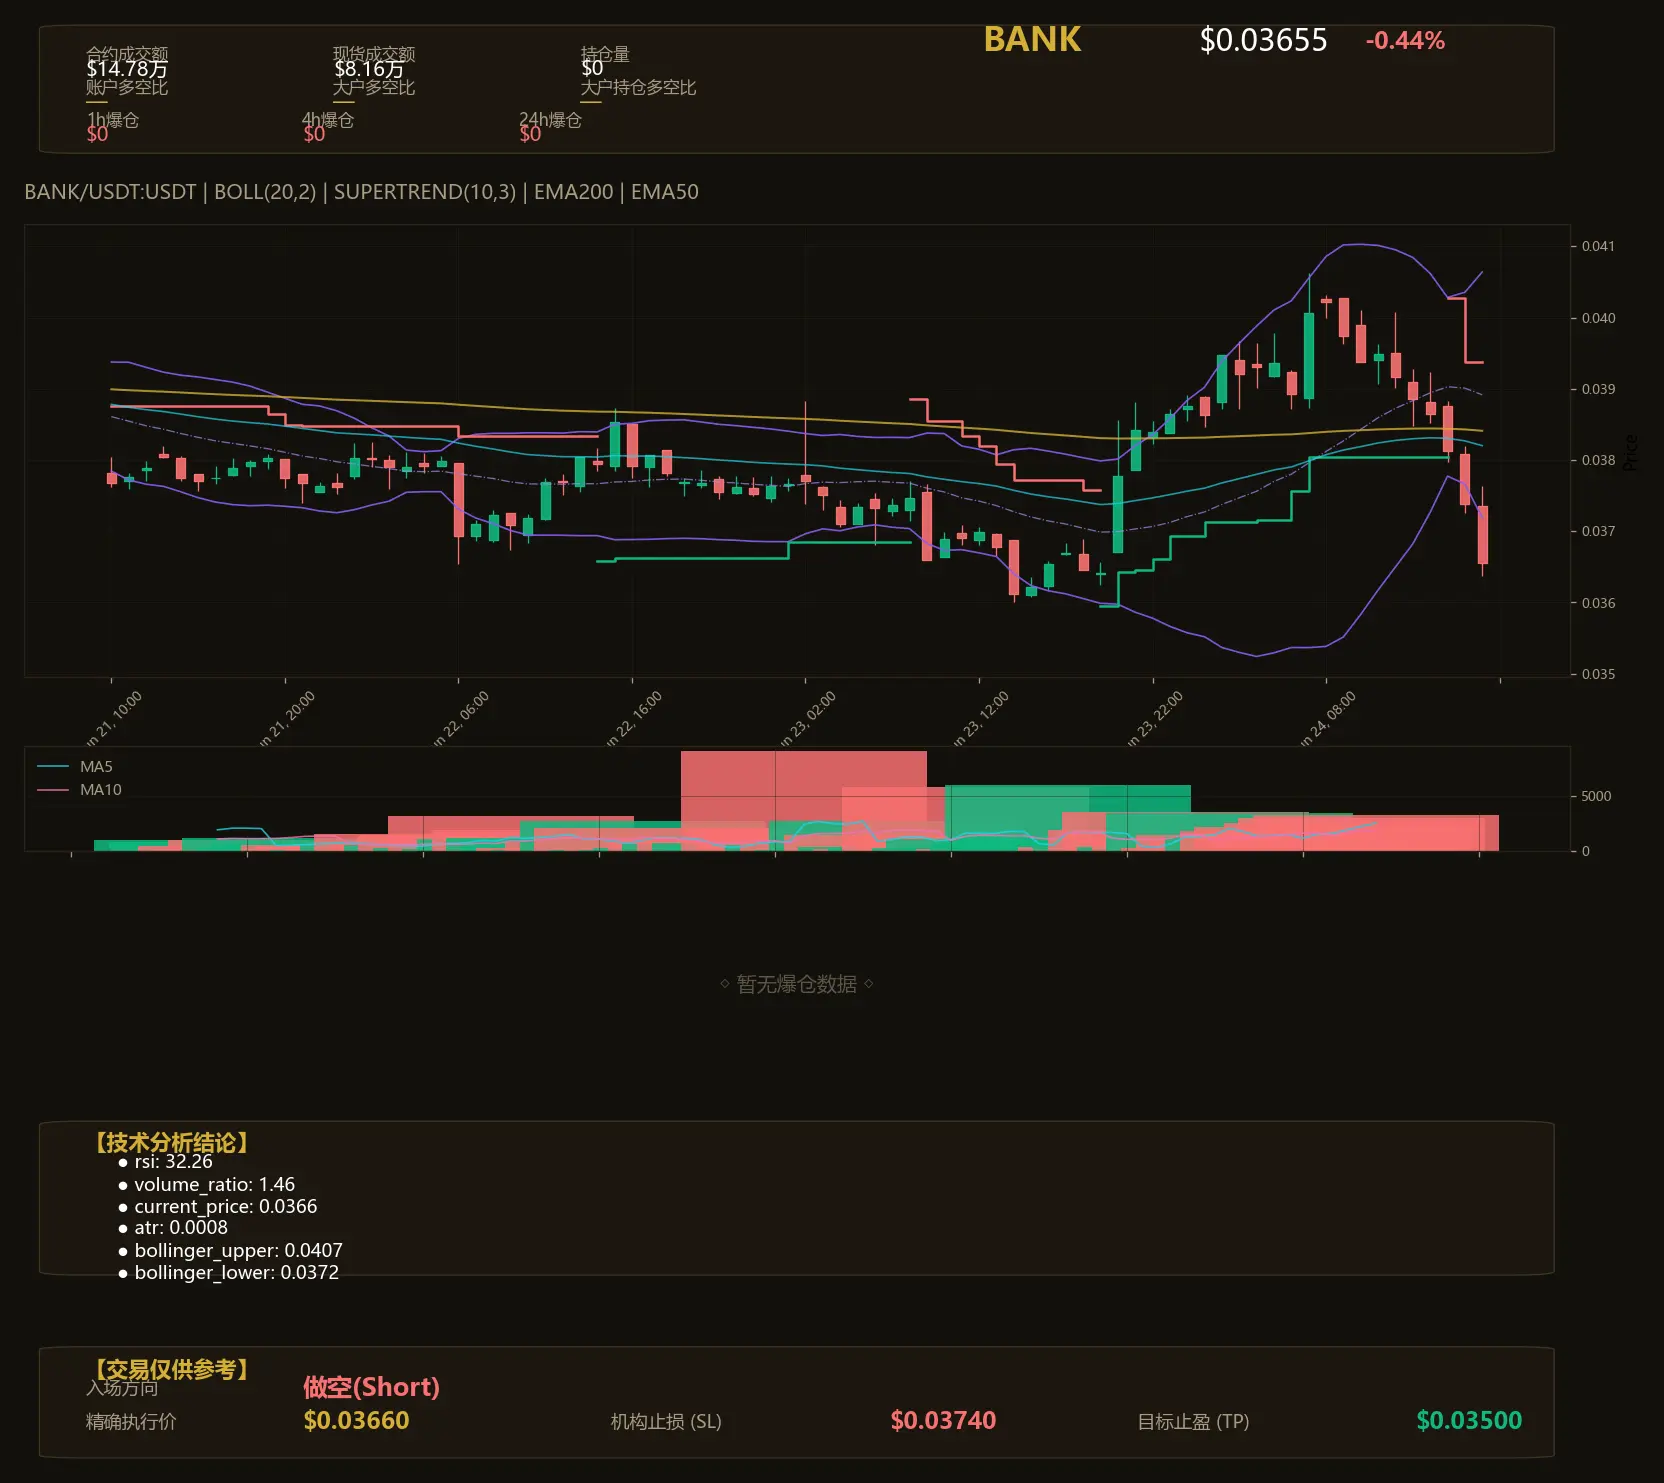Click the stop loss value $0.03740
This screenshot has width=1664, height=1483.
(x=943, y=1421)
